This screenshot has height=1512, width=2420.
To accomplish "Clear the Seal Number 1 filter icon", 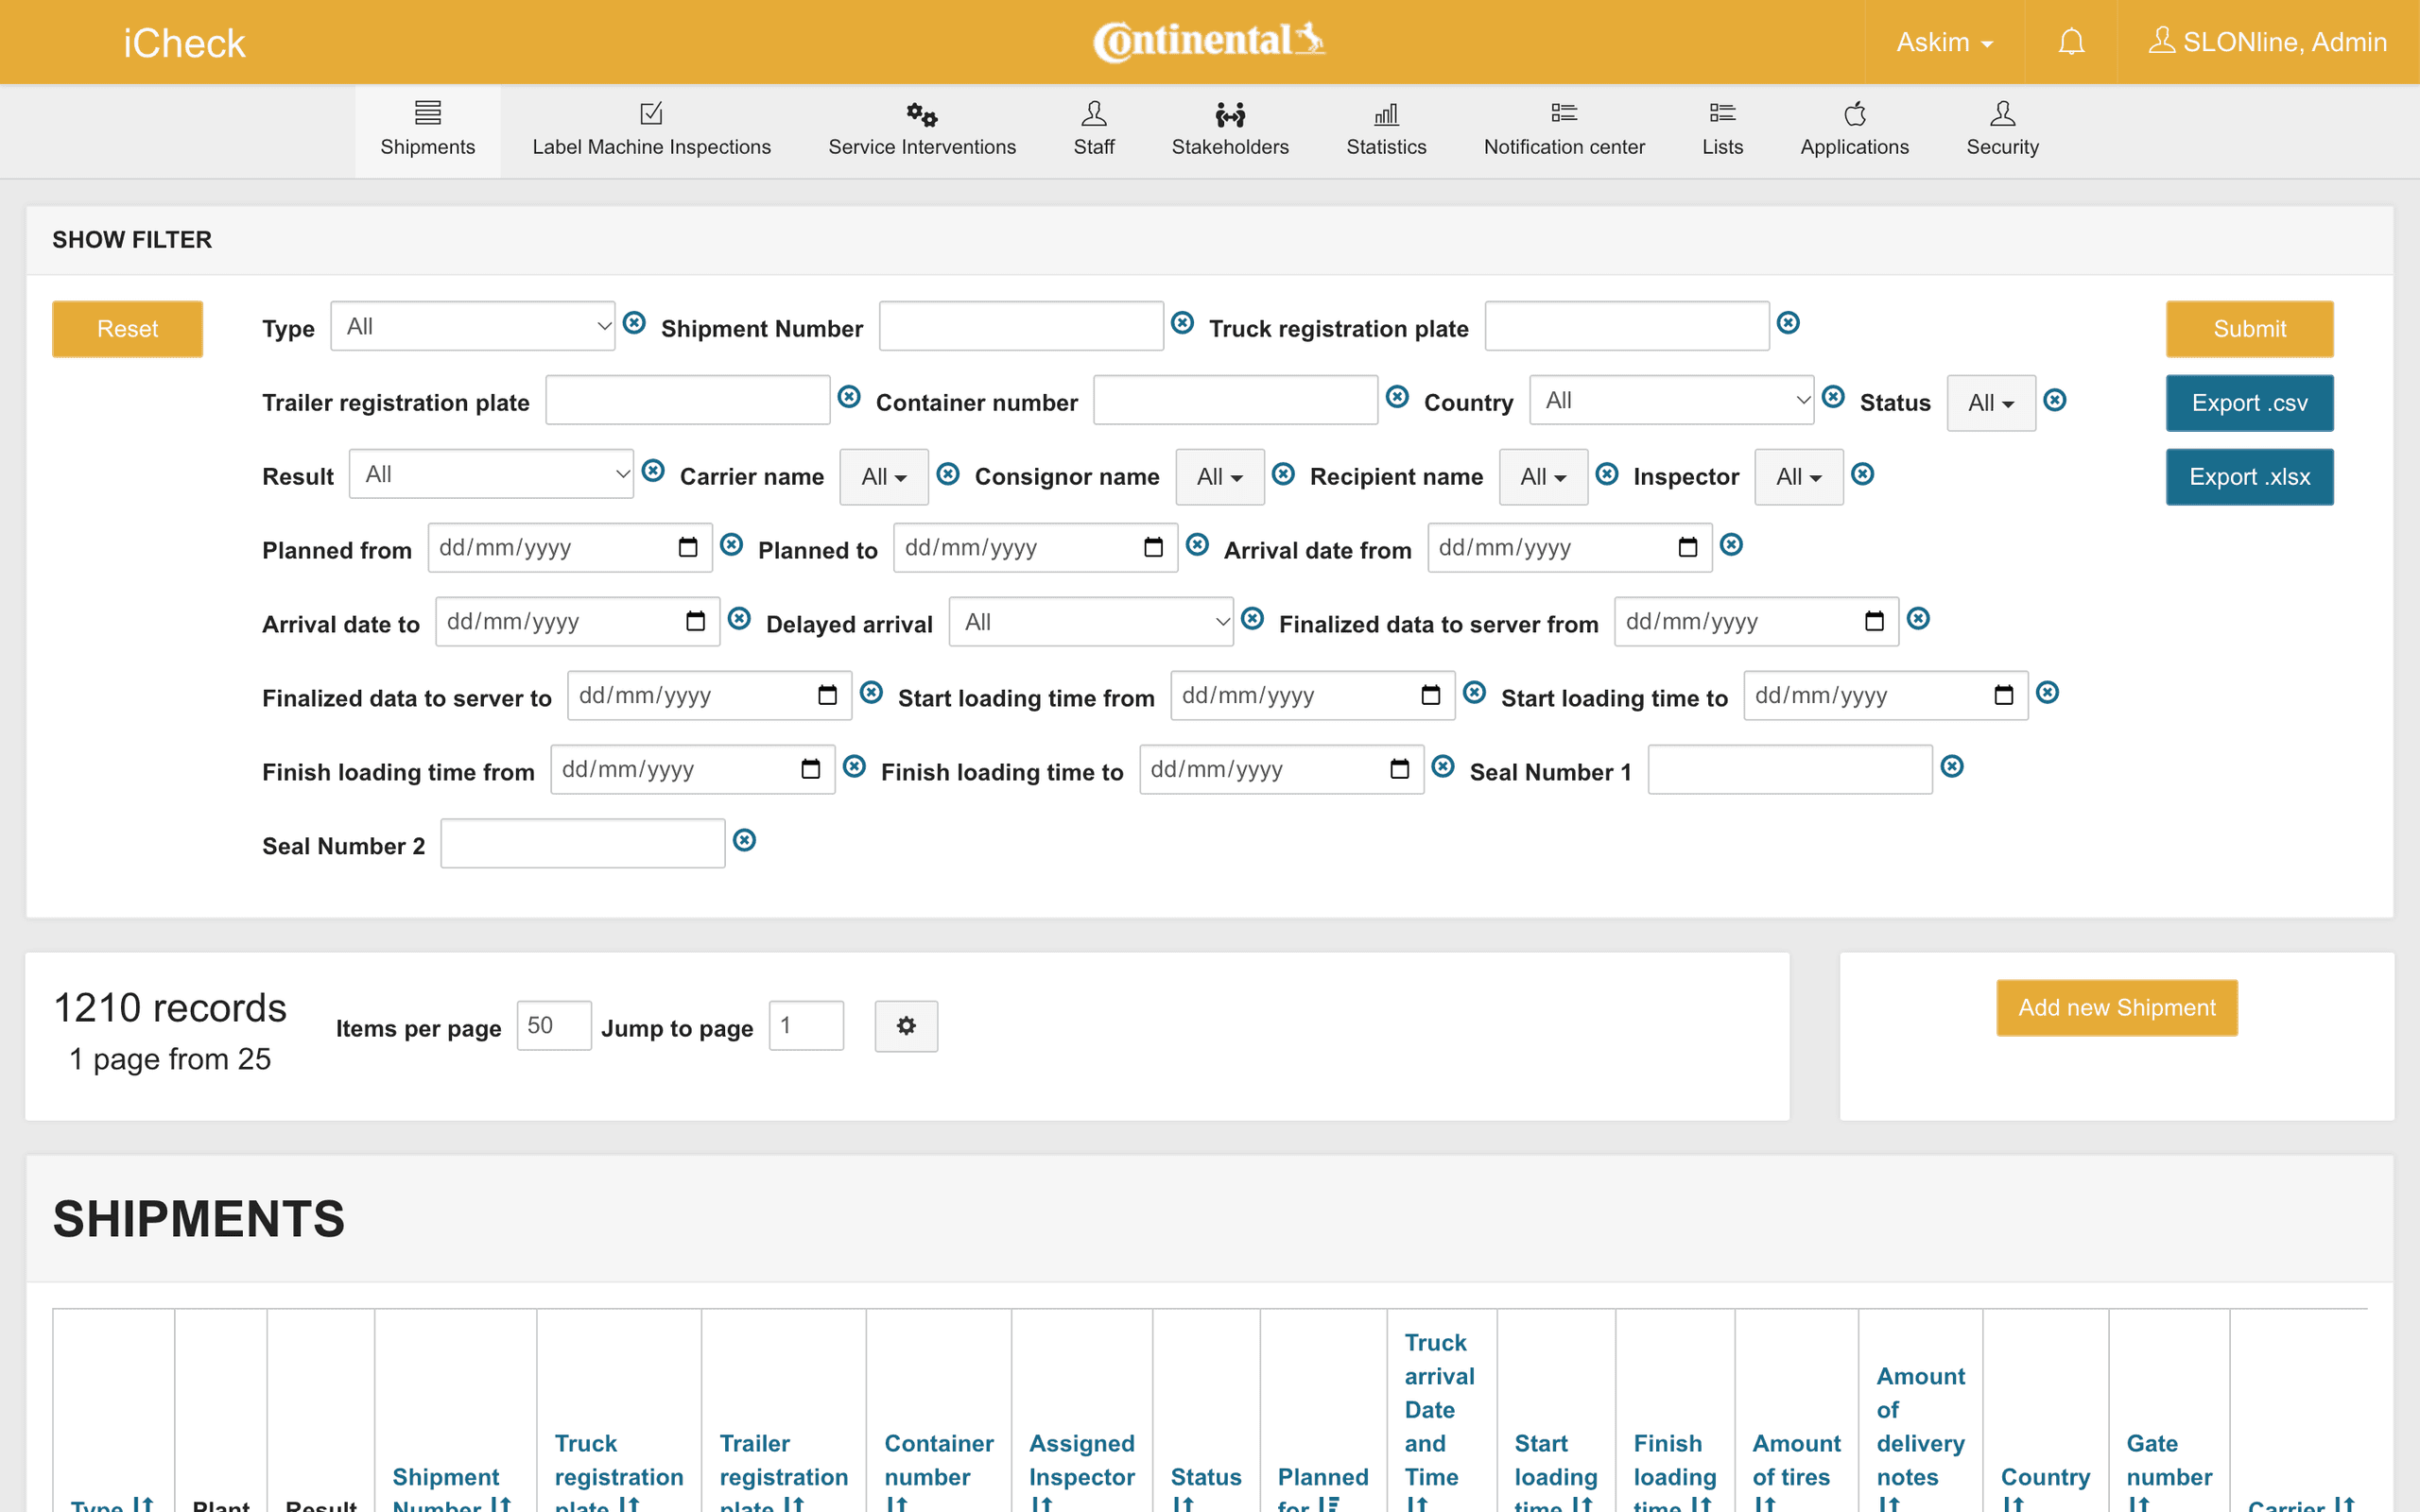I will [x=1952, y=767].
